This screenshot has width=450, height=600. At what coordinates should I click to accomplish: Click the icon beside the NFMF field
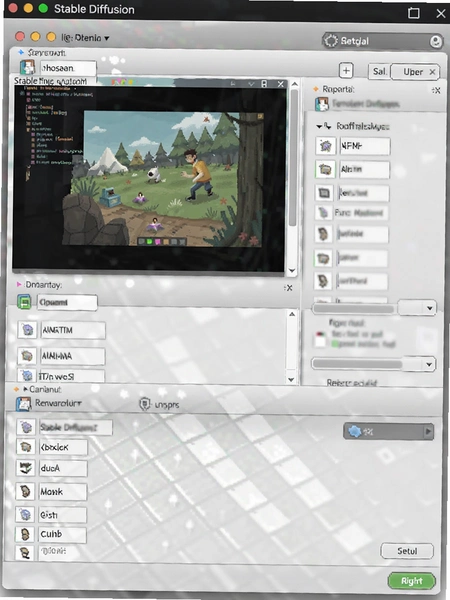(326, 146)
